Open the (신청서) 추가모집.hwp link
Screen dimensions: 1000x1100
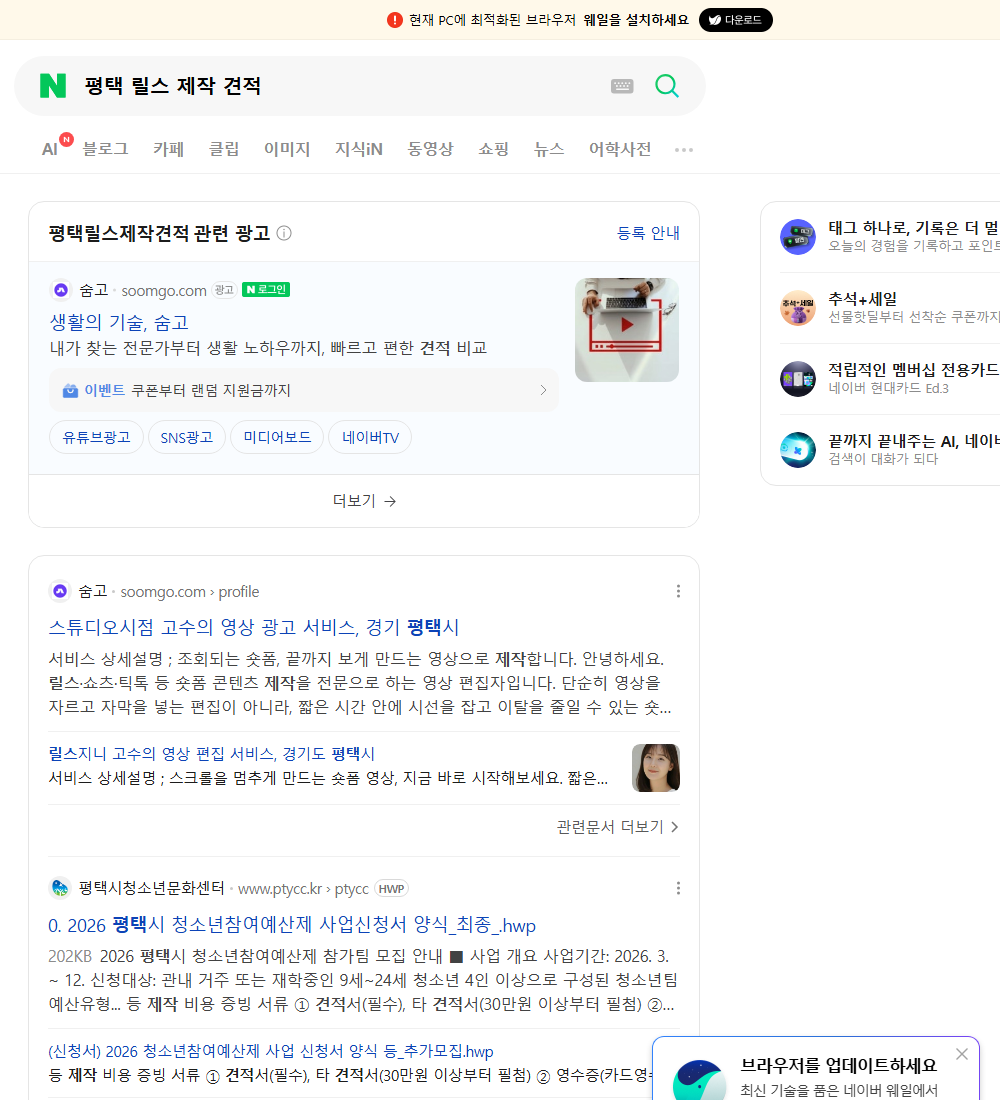(271, 1052)
